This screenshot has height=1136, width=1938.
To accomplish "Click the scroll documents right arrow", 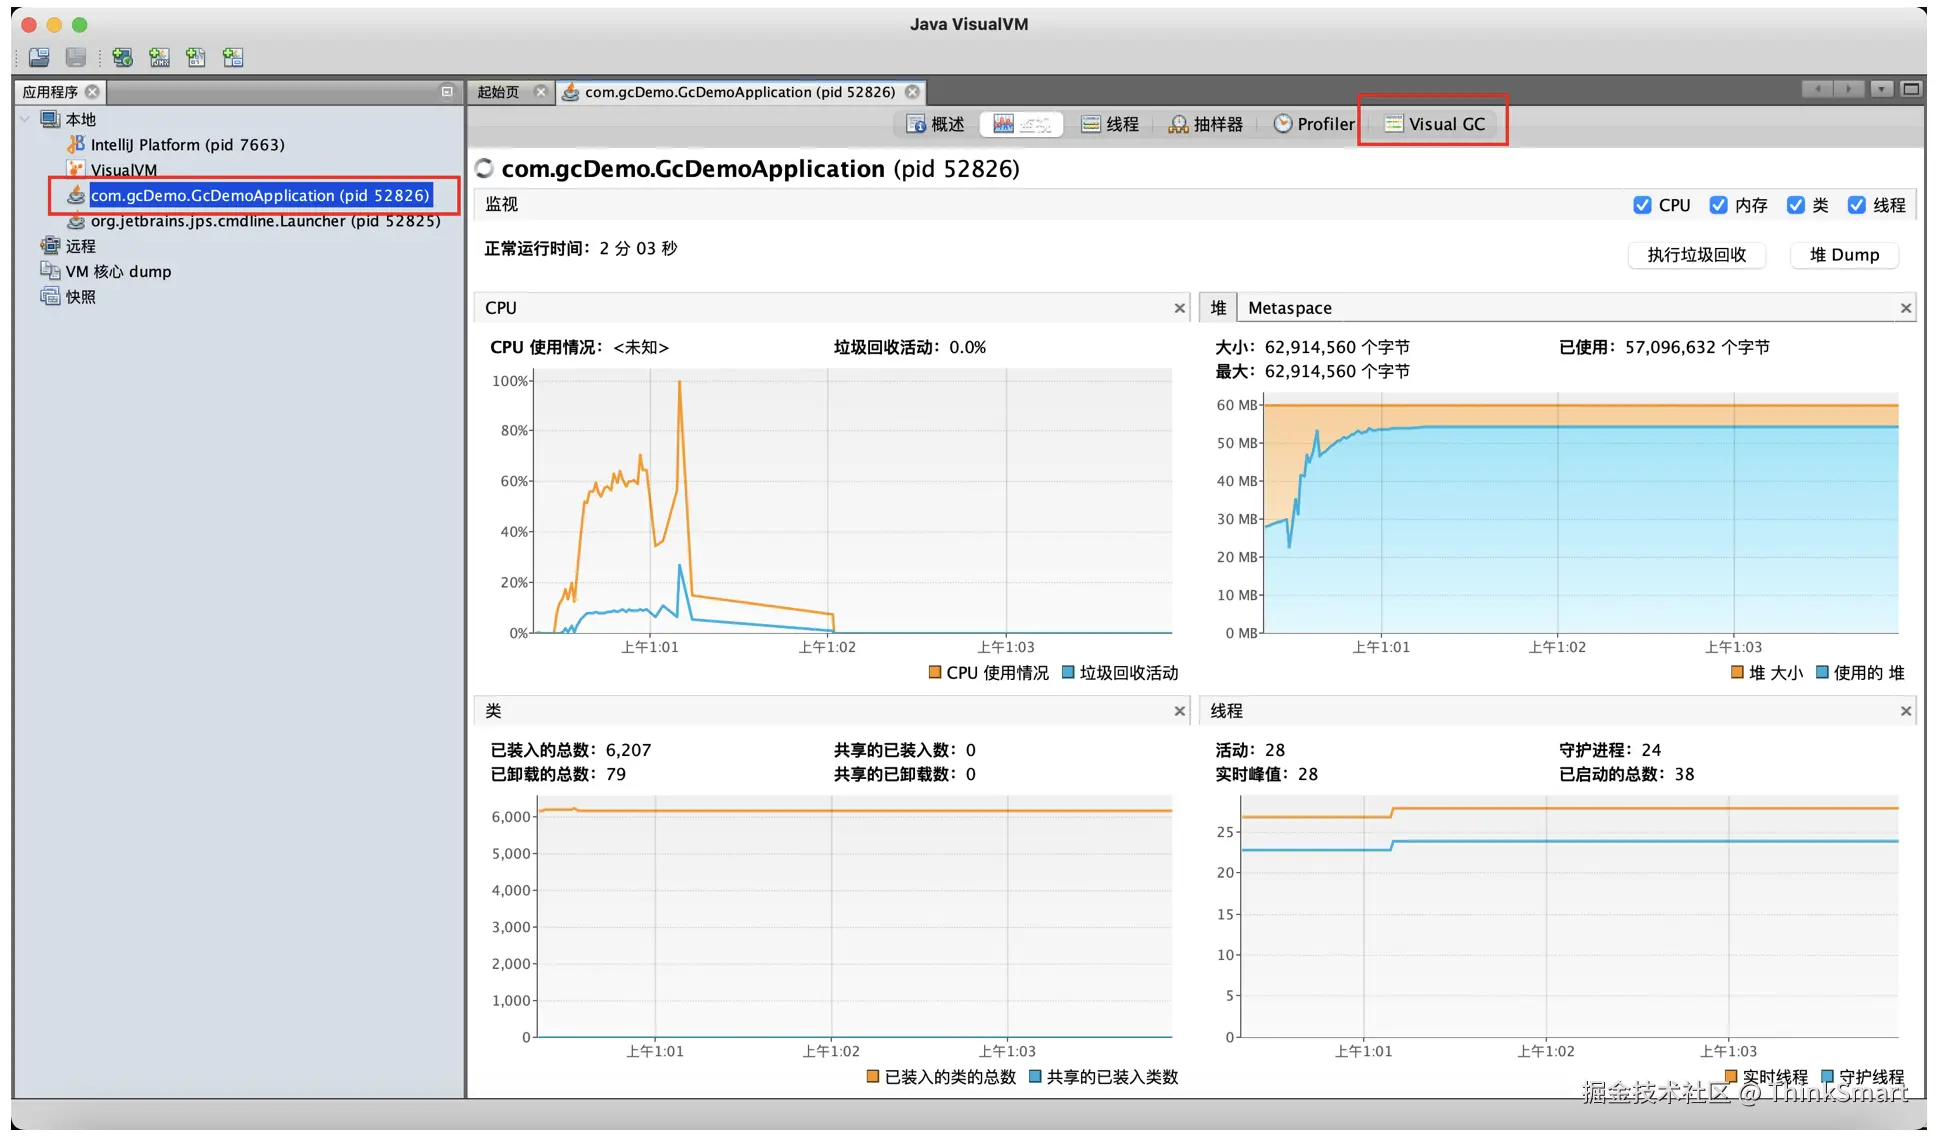I will [x=1849, y=90].
